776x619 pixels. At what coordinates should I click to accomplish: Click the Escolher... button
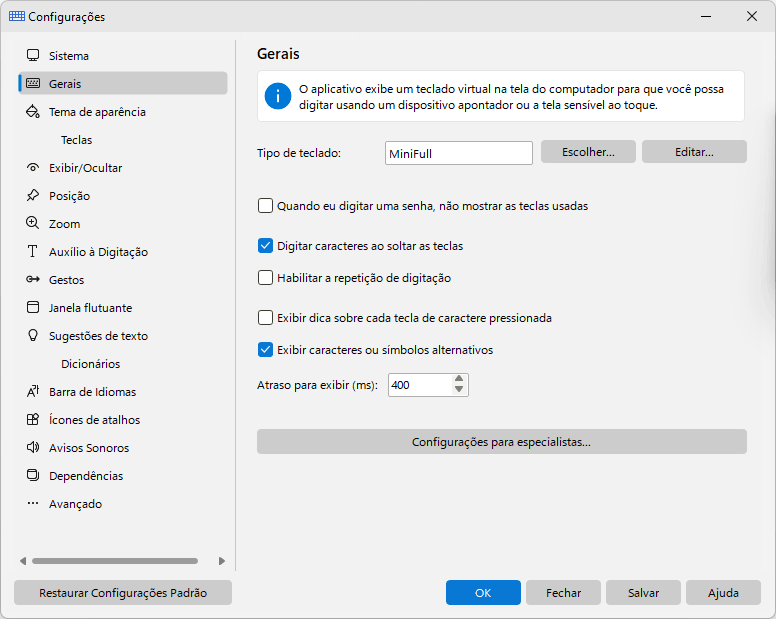click(588, 152)
